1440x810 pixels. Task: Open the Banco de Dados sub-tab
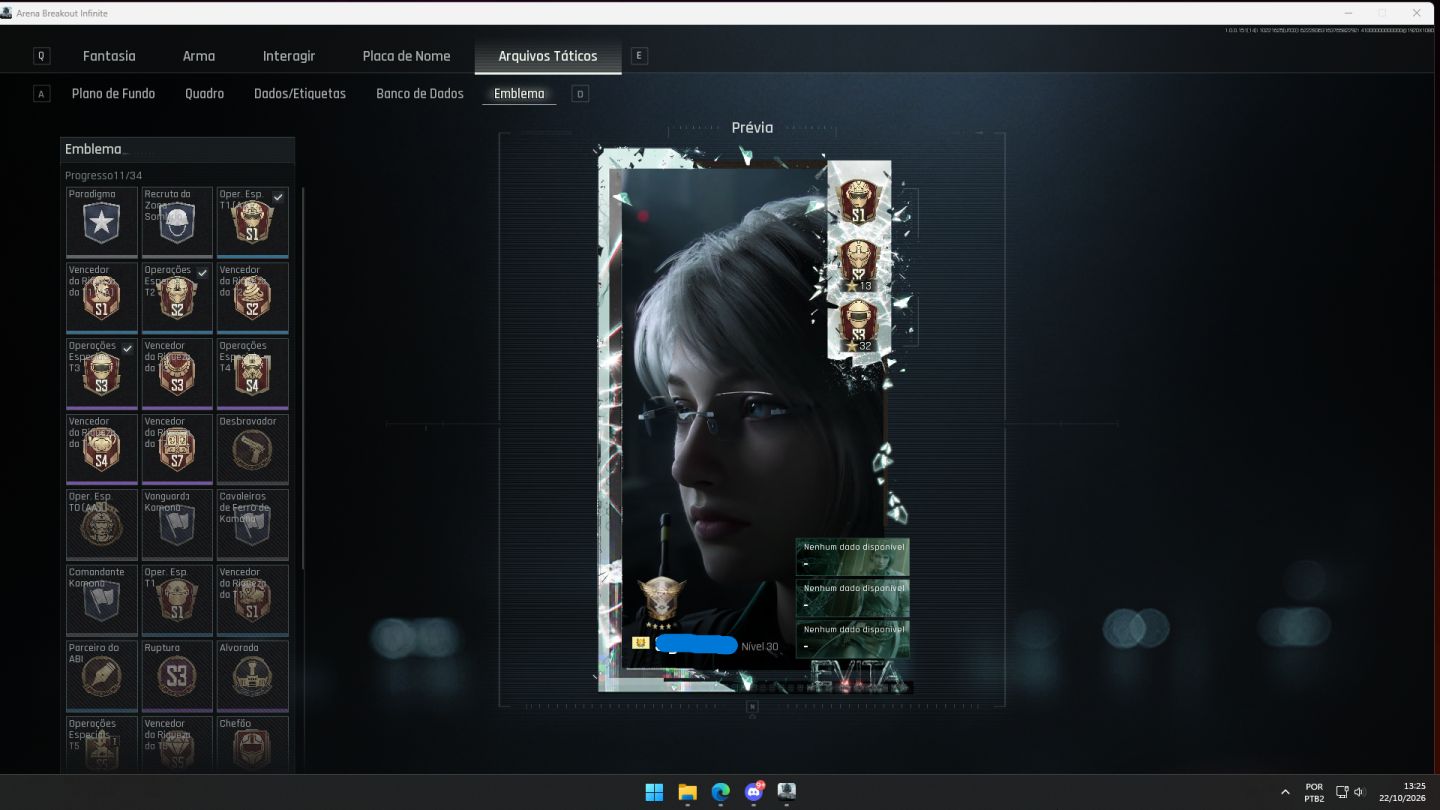pyautogui.click(x=420, y=94)
